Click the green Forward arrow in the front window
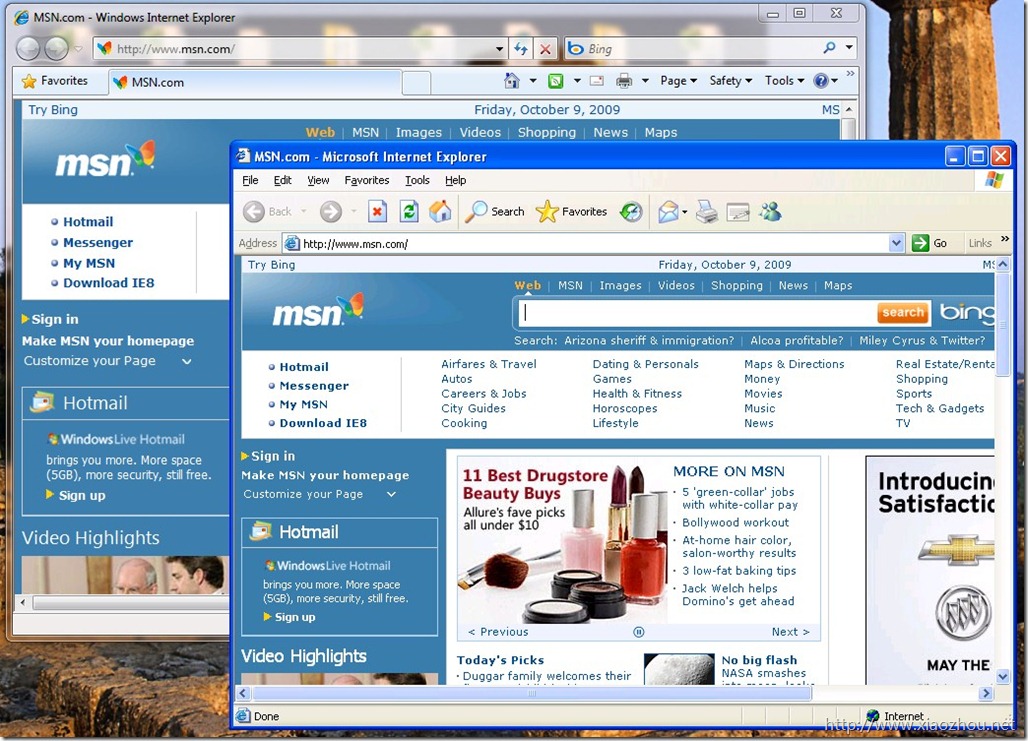The width and height of the screenshot is (1028, 741). click(x=330, y=212)
